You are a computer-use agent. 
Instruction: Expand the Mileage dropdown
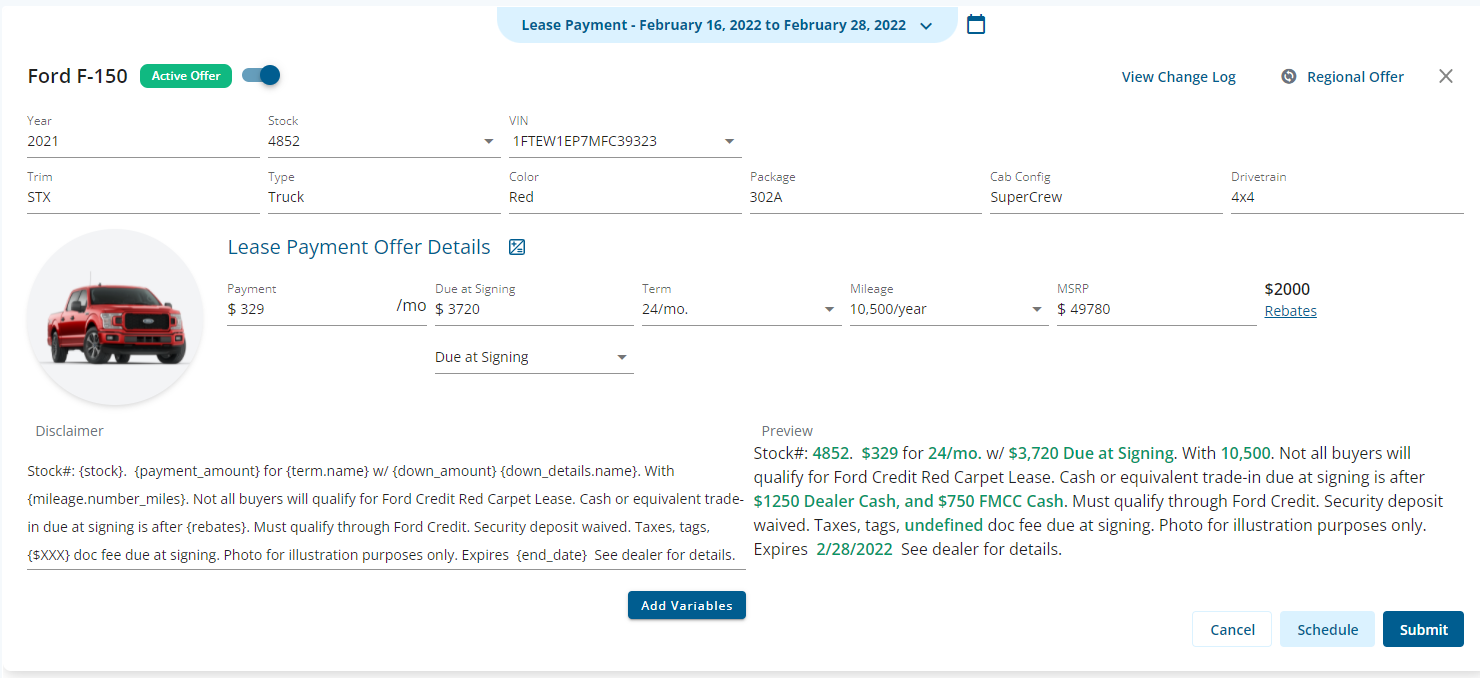point(1037,310)
